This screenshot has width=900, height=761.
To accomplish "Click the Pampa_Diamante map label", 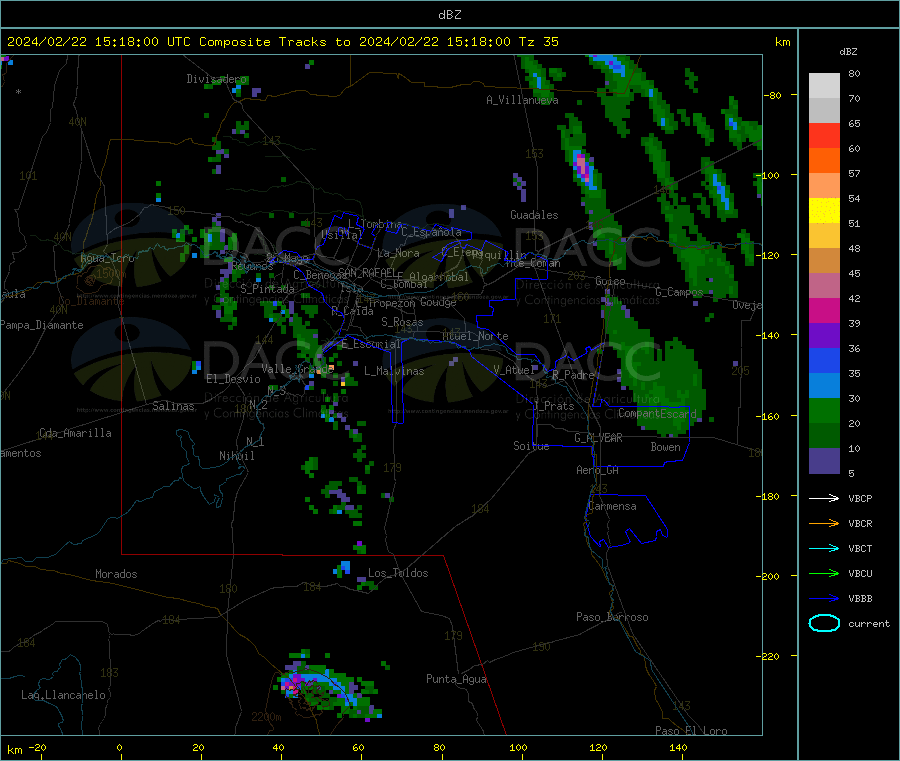I will pyautogui.click(x=42, y=325).
